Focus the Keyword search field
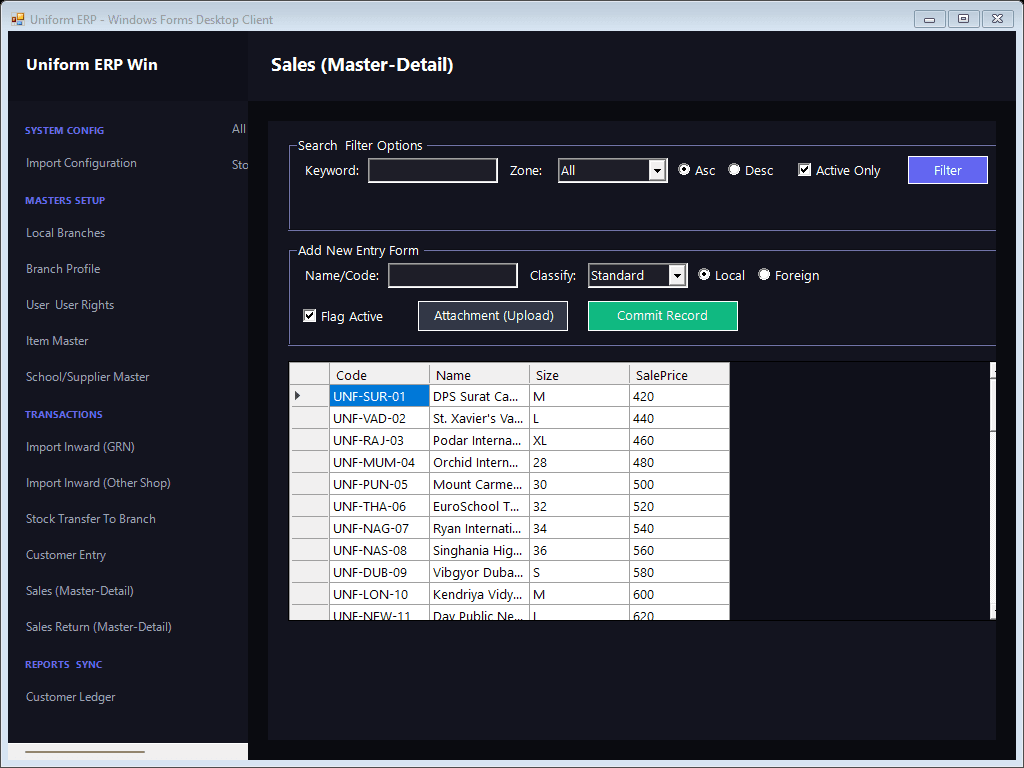The height and width of the screenshot is (768, 1024). [x=432, y=170]
